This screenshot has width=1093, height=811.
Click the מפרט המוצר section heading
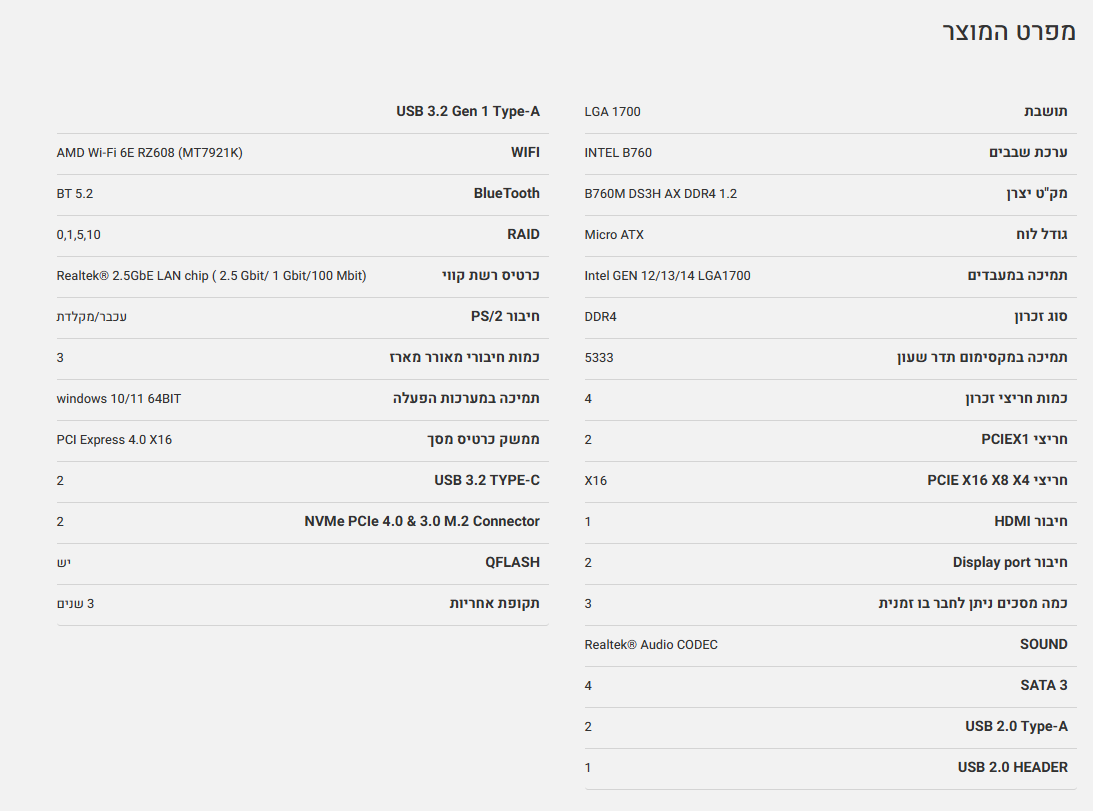click(1009, 31)
